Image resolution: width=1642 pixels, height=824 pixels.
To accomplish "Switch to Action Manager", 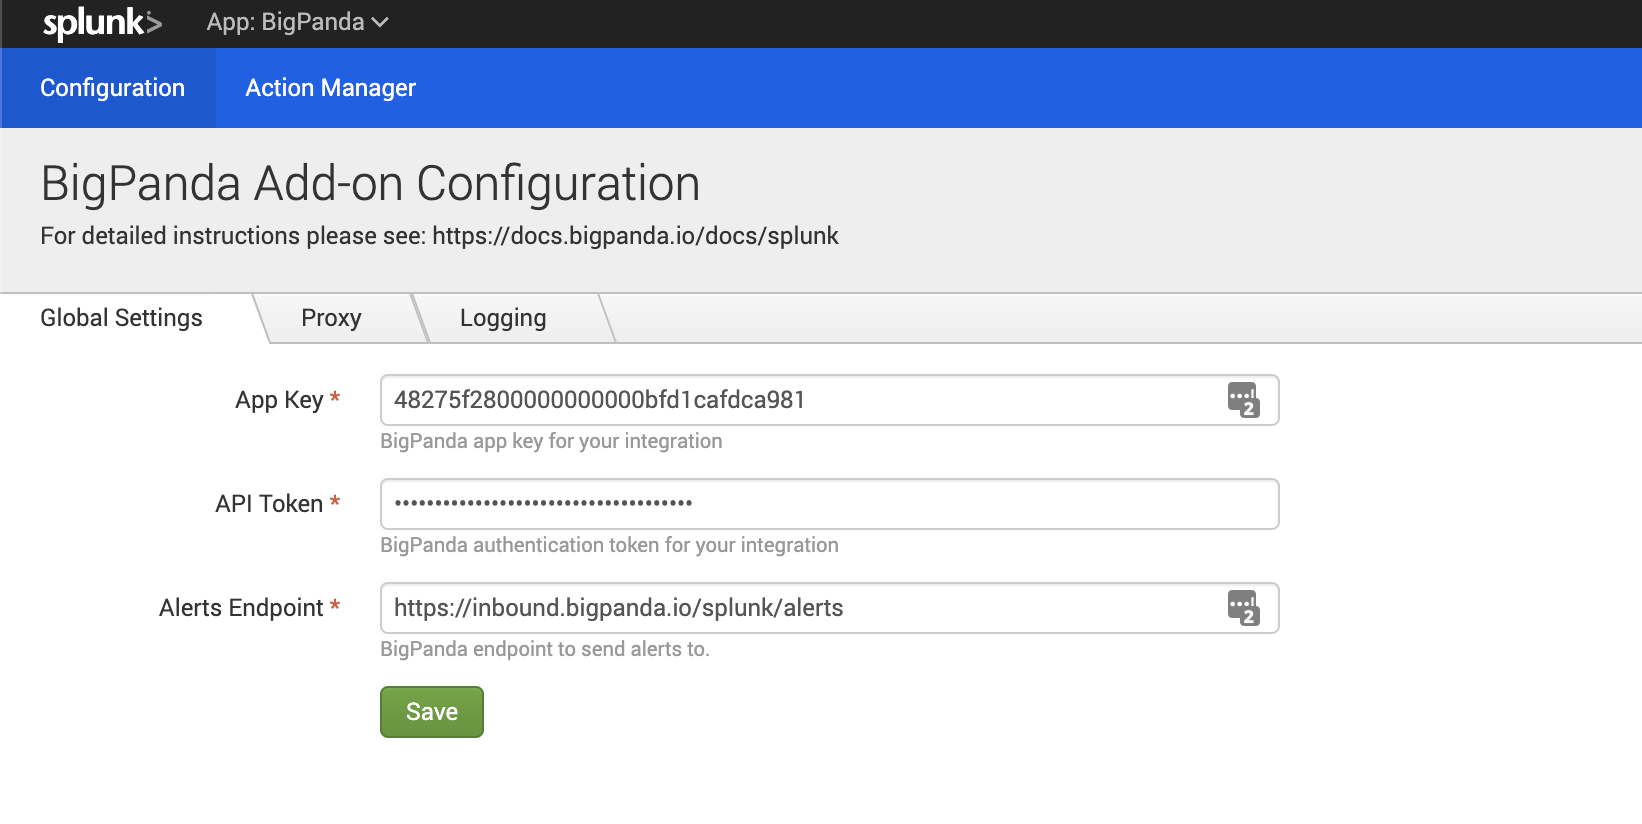I will (330, 88).
